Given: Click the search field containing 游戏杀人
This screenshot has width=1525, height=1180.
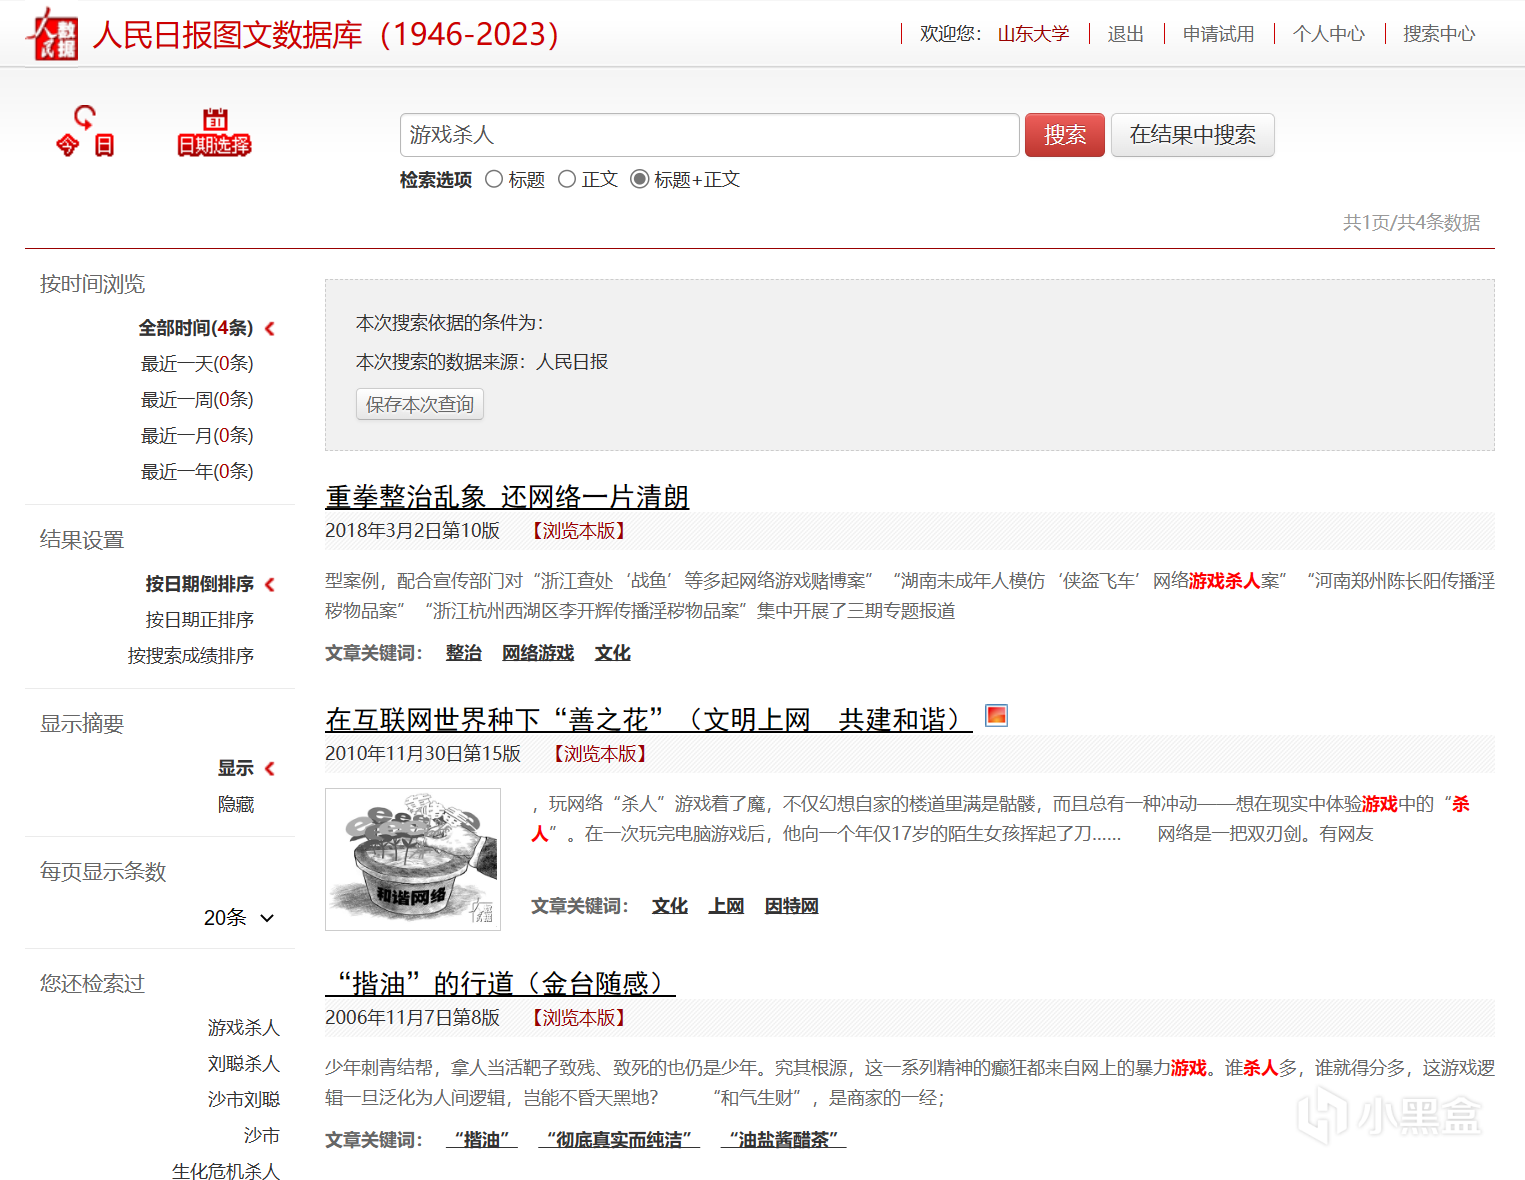Looking at the screenshot, I should pos(710,135).
